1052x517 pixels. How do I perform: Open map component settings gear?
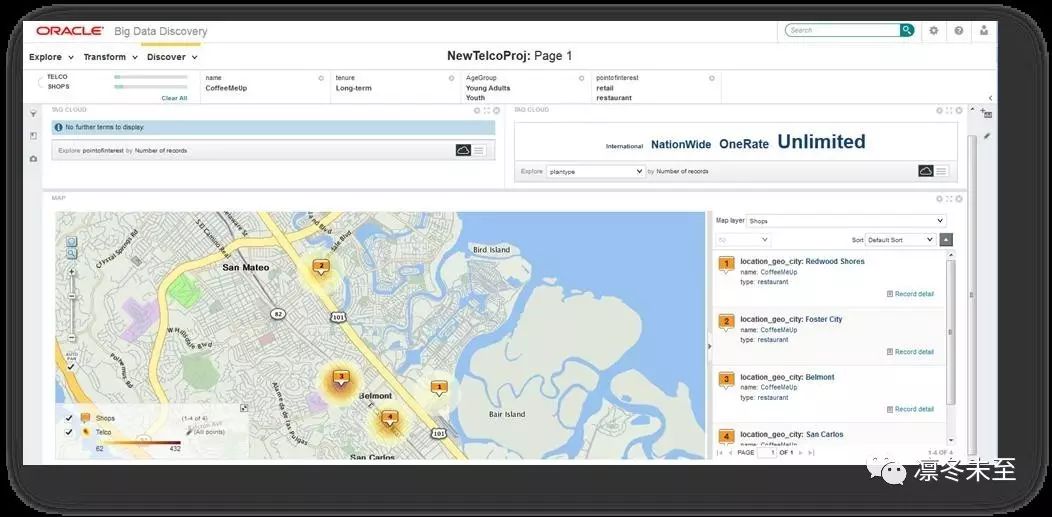pyautogui.click(x=939, y=198)
